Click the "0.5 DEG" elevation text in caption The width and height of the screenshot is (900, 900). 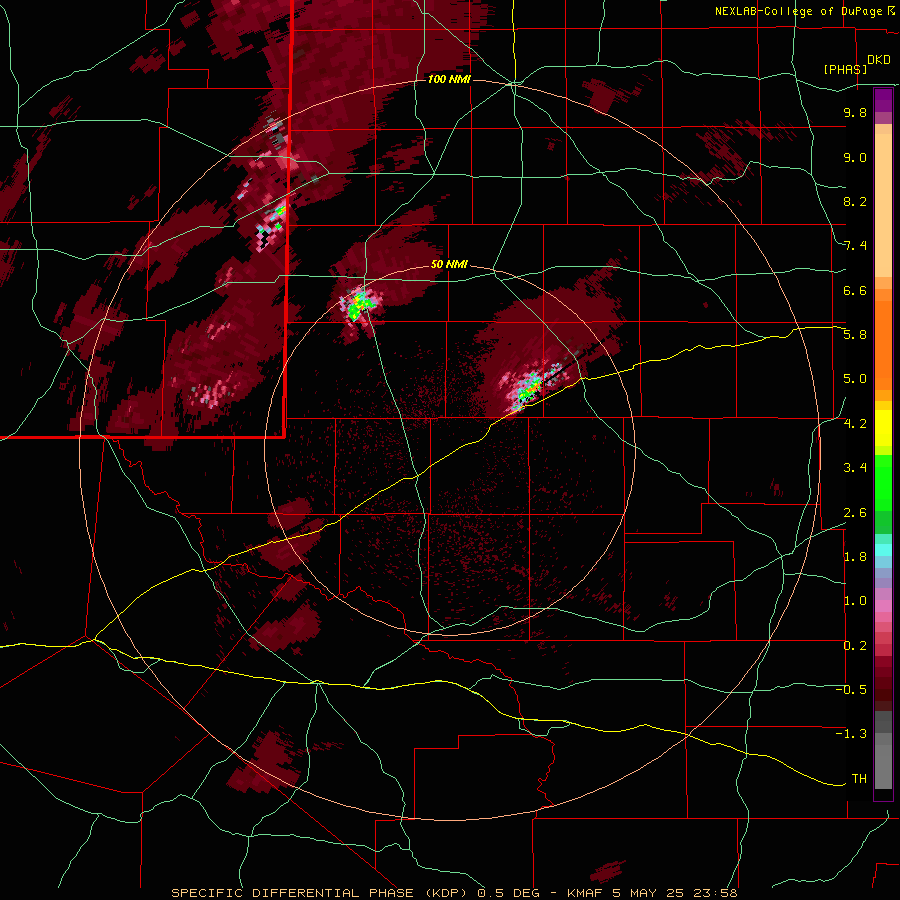click(x=507, y=893)
